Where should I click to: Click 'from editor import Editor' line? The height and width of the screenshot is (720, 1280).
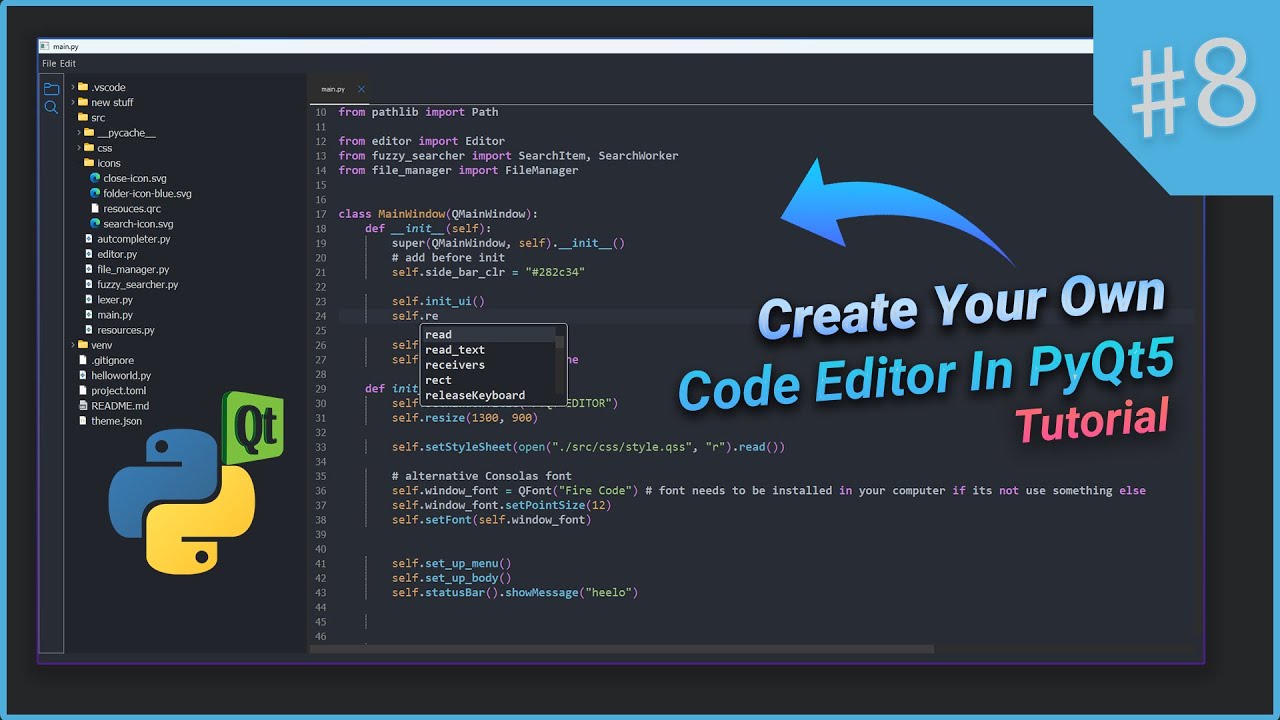pos(421,141)
